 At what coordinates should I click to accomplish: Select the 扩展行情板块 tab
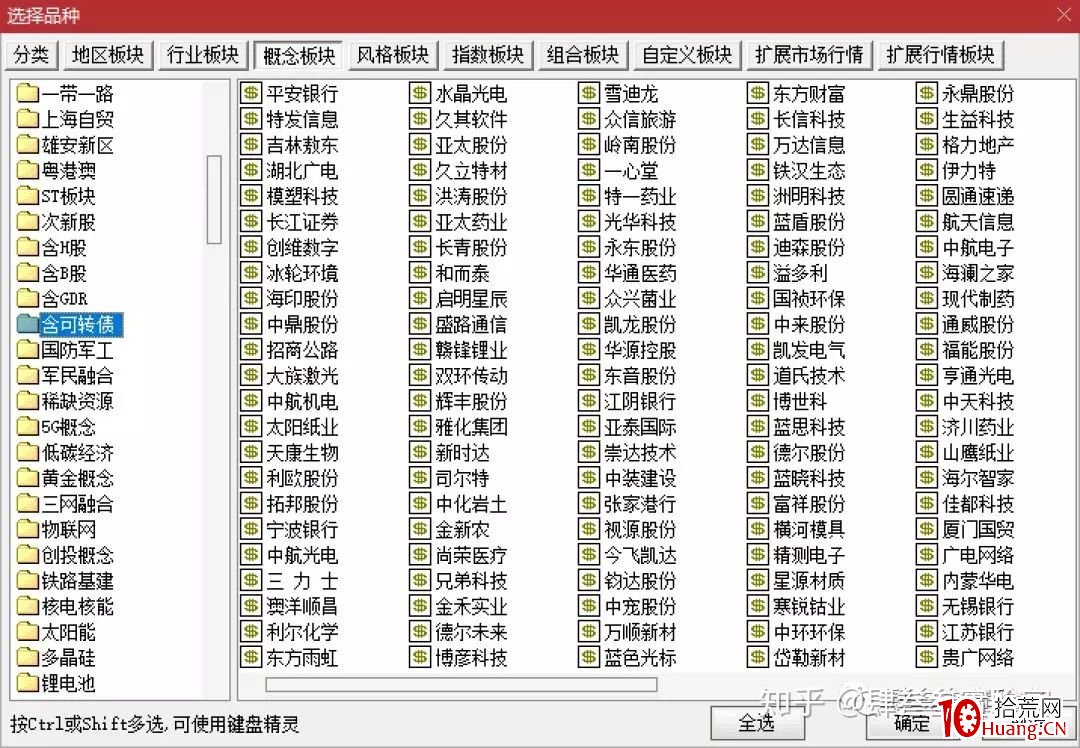[x=940, y=55]
